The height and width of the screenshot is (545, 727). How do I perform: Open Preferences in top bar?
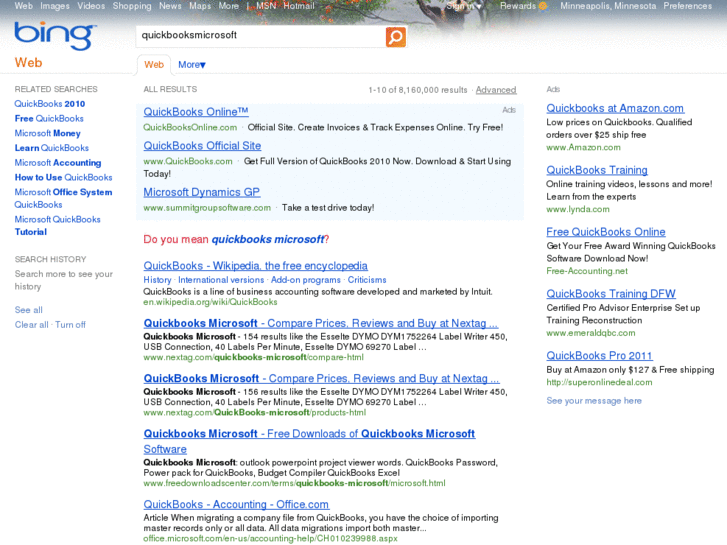pos(688,6)
